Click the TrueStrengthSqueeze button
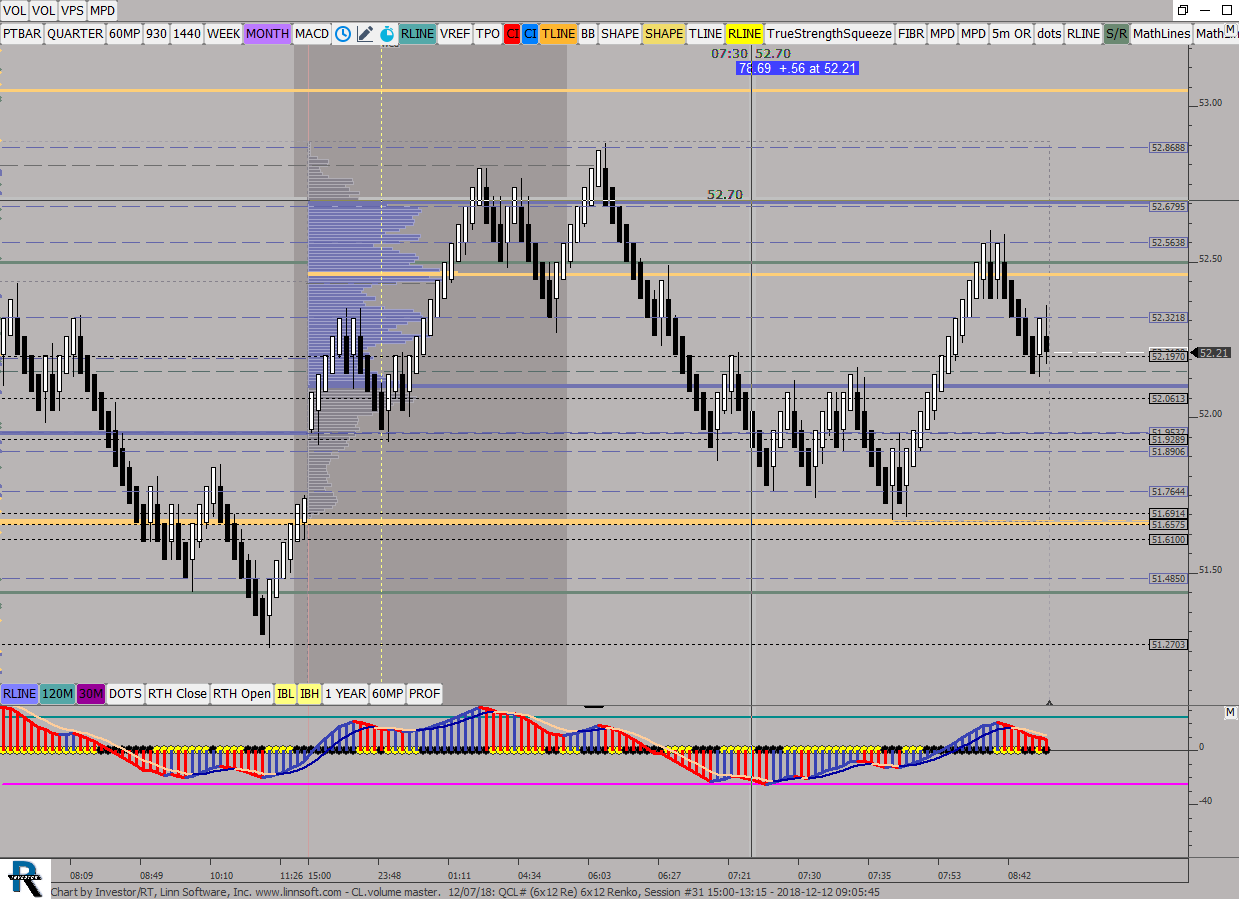1239x899 pixels. pyautogui.click(x=829, y=34)
